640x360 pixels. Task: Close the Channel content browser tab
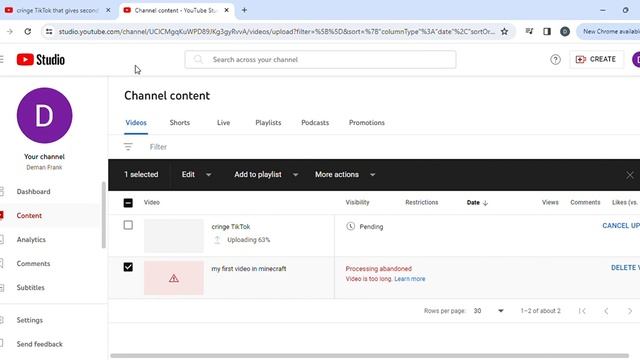pos(227,10)
